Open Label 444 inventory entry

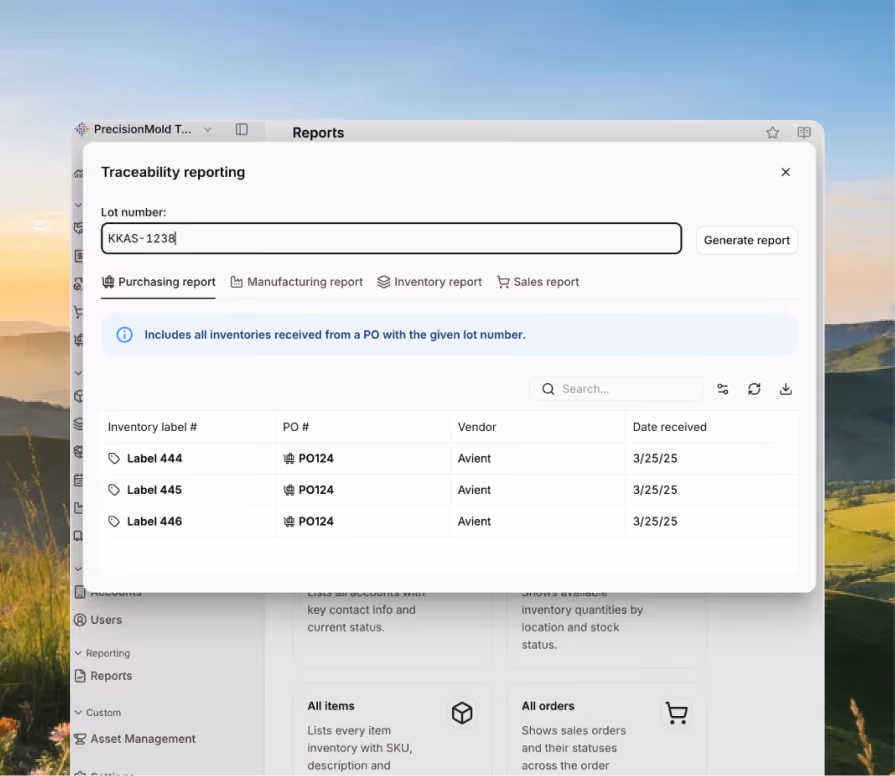click(x=154, y=459)
